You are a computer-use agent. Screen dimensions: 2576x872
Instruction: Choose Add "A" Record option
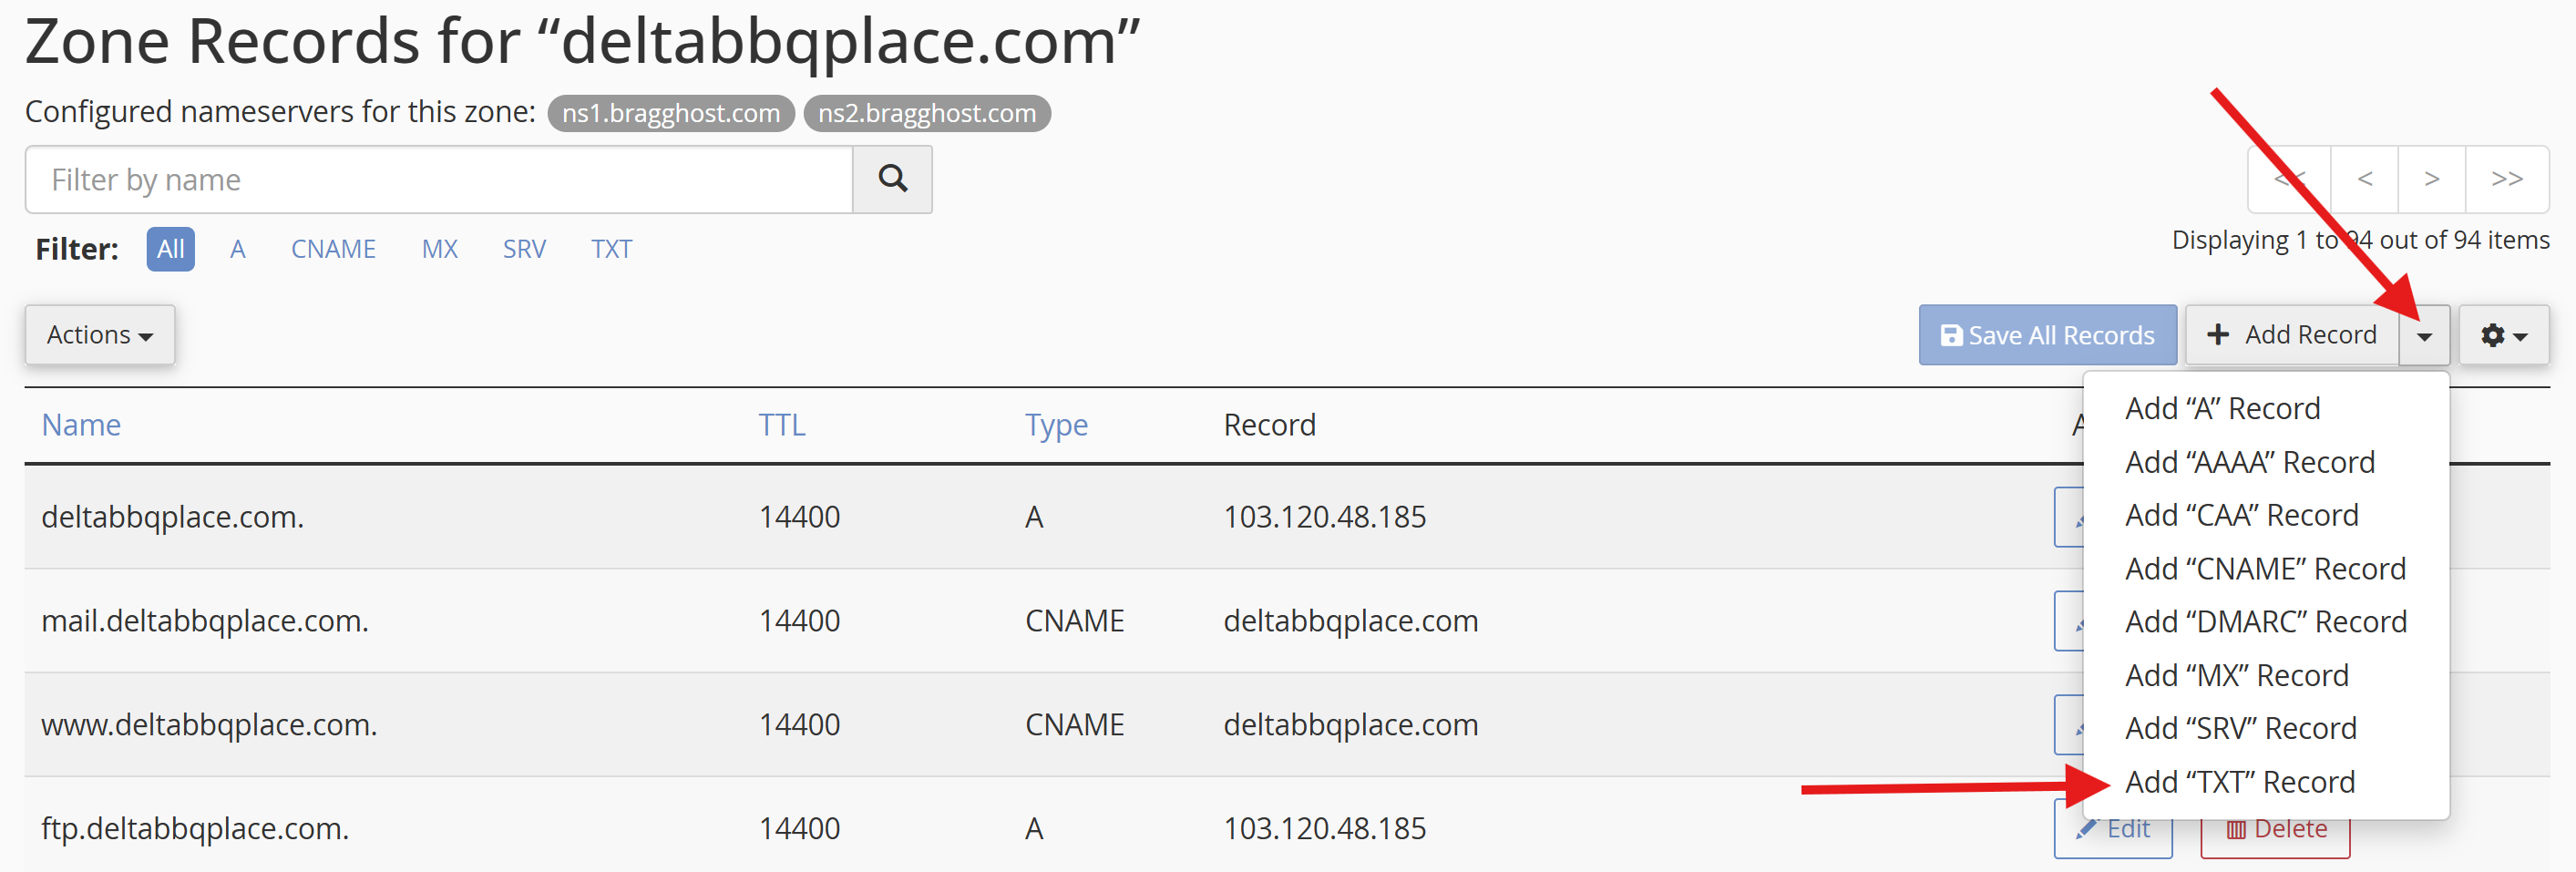[x=2222, y=409]
